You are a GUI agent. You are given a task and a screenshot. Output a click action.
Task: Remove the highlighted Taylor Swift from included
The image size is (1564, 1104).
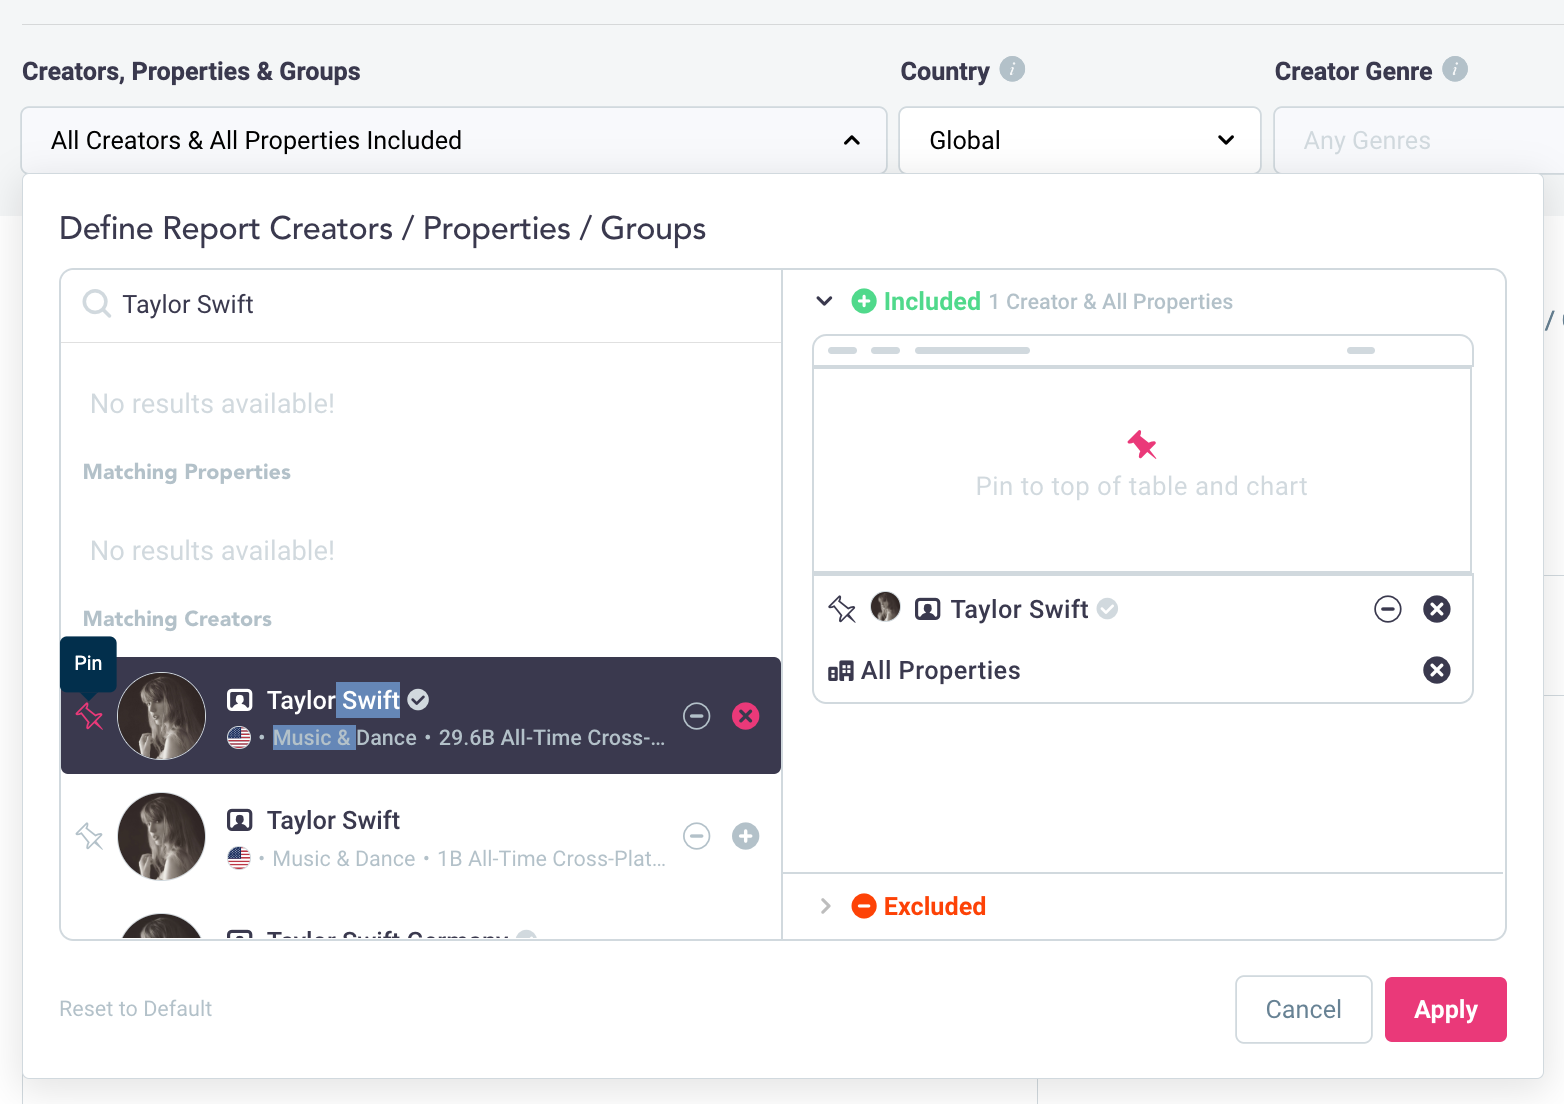[x=745, y=716]
